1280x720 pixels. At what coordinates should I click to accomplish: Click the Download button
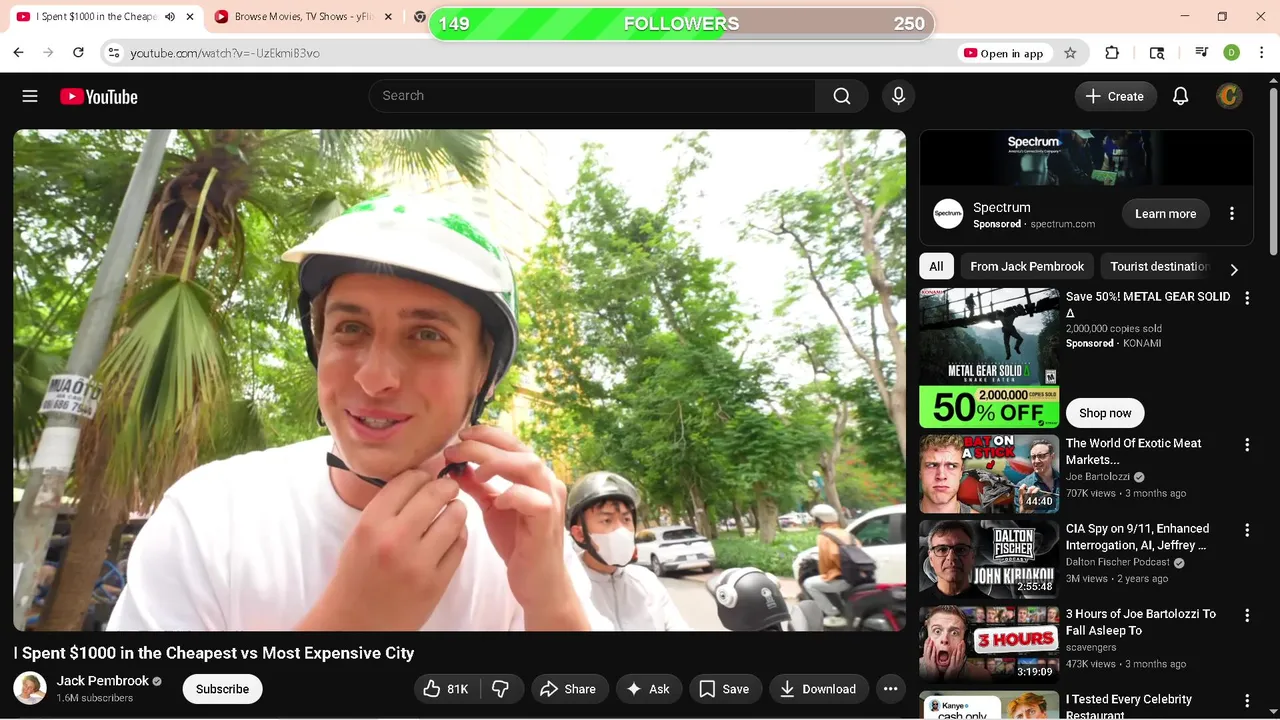(818, 689)
